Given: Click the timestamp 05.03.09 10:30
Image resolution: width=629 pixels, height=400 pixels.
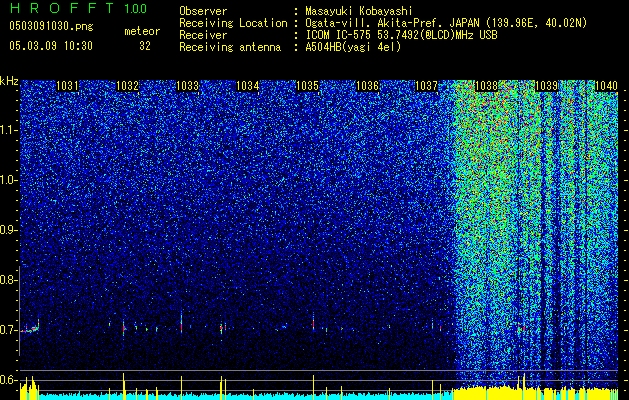Looking at the screenshot, I should pos(51,46).
